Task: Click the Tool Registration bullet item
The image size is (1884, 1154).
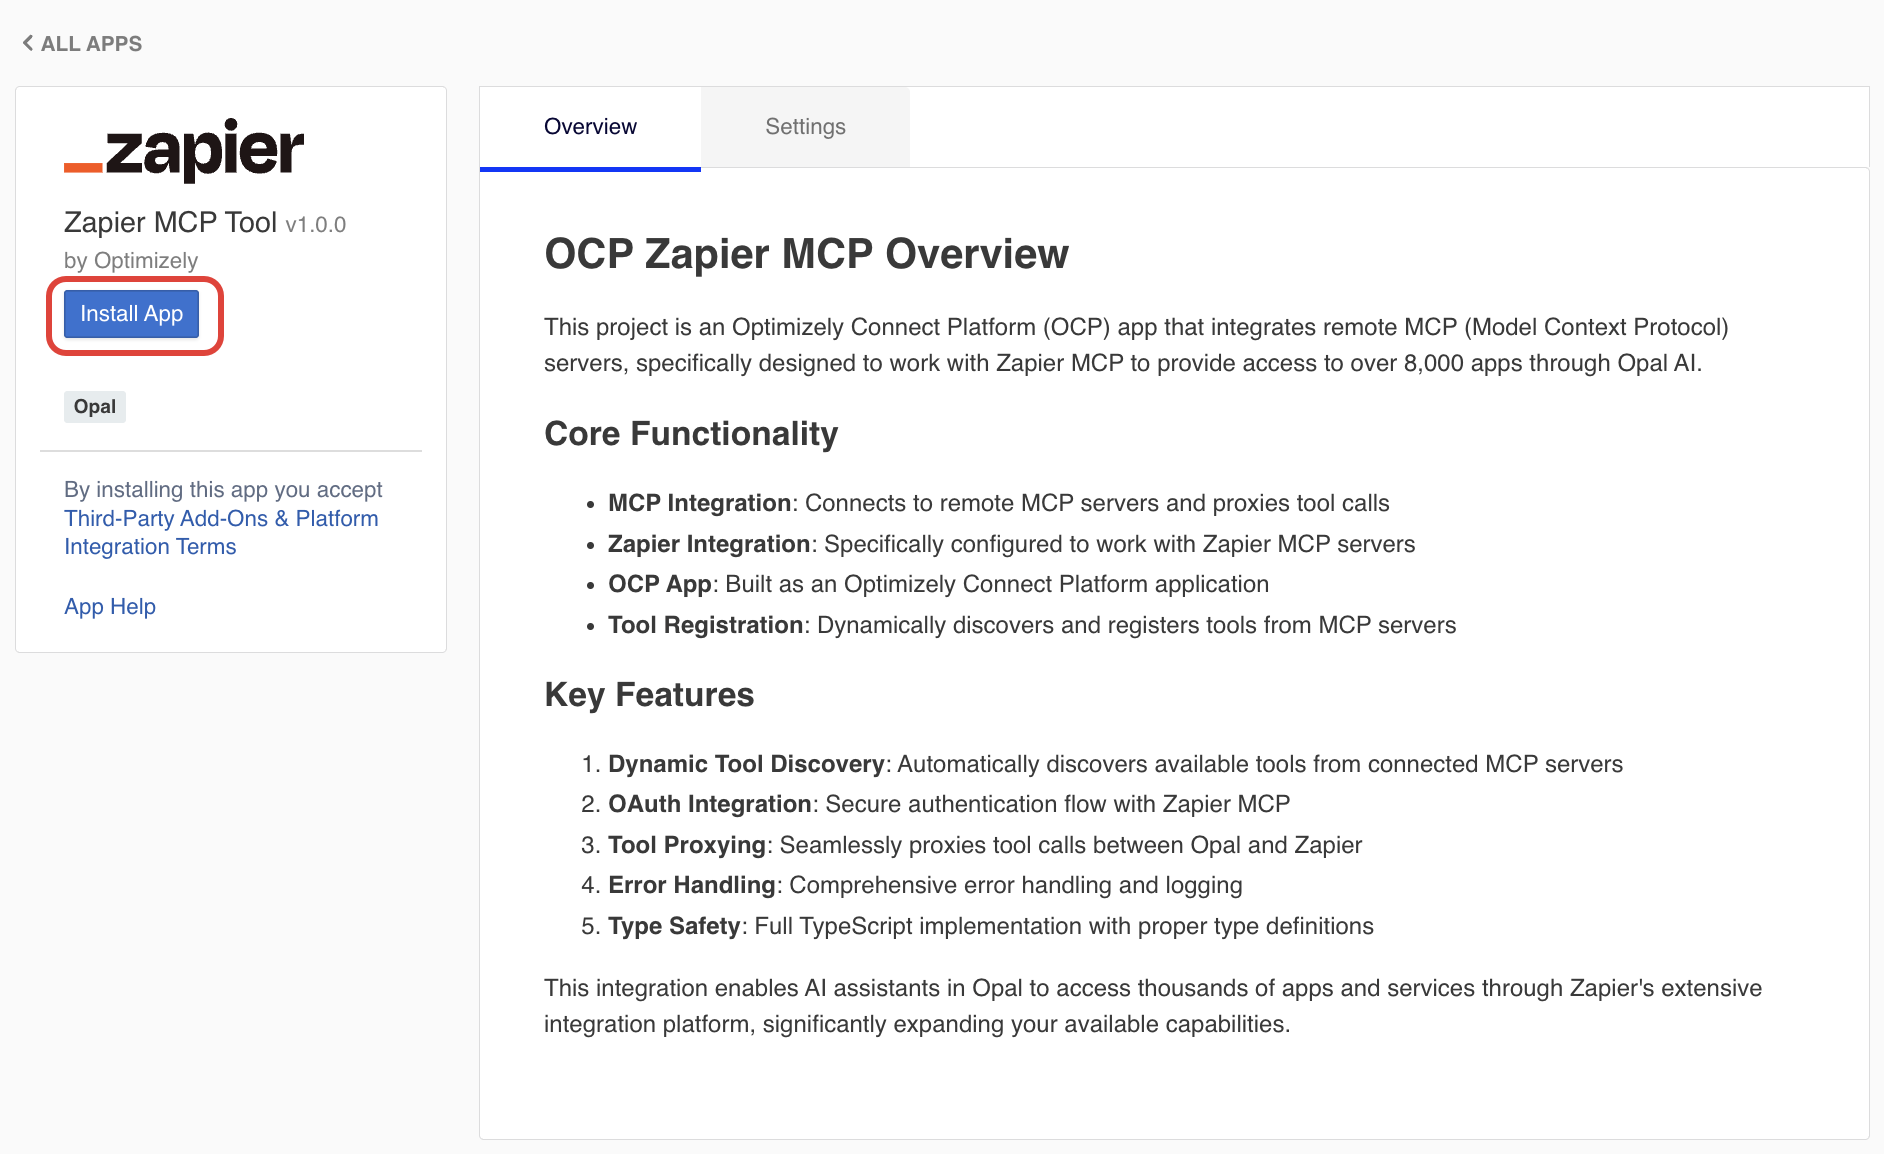Action: (x=1031, y=625)
